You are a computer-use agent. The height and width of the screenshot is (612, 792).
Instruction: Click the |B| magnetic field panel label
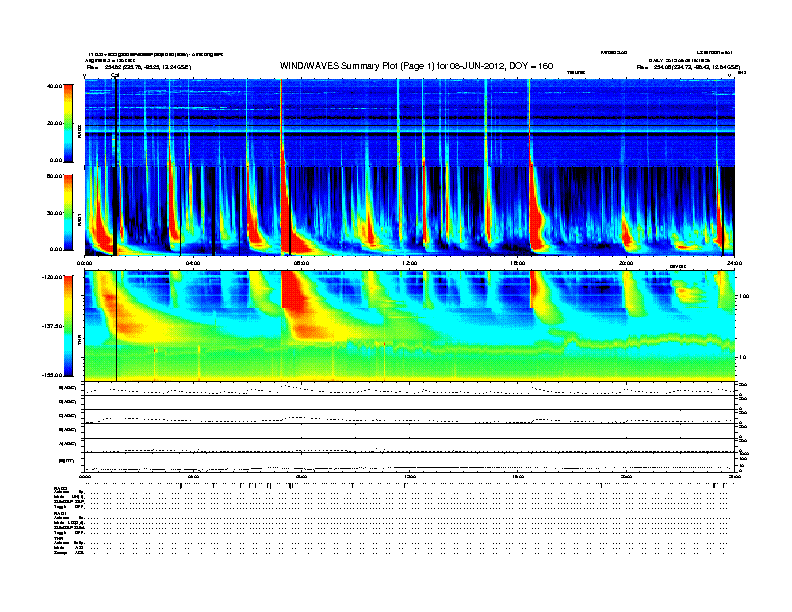pyautogui.click(x=66, y=461)
